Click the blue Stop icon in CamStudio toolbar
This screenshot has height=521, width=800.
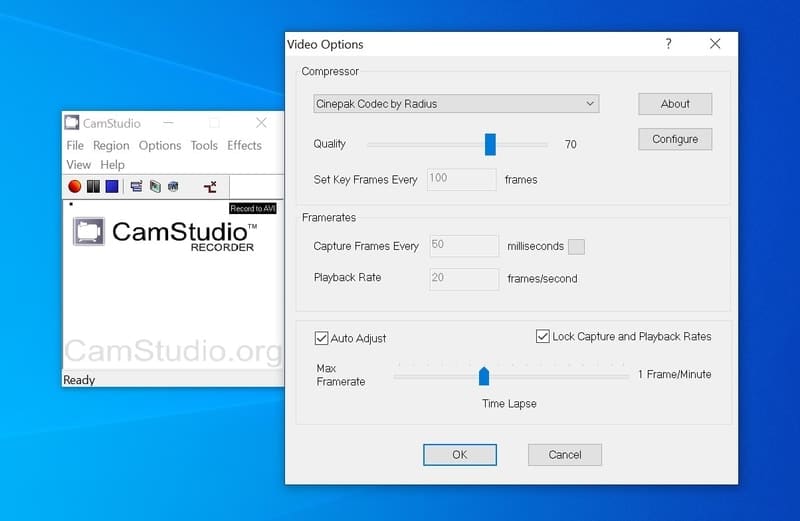point(112,187)
